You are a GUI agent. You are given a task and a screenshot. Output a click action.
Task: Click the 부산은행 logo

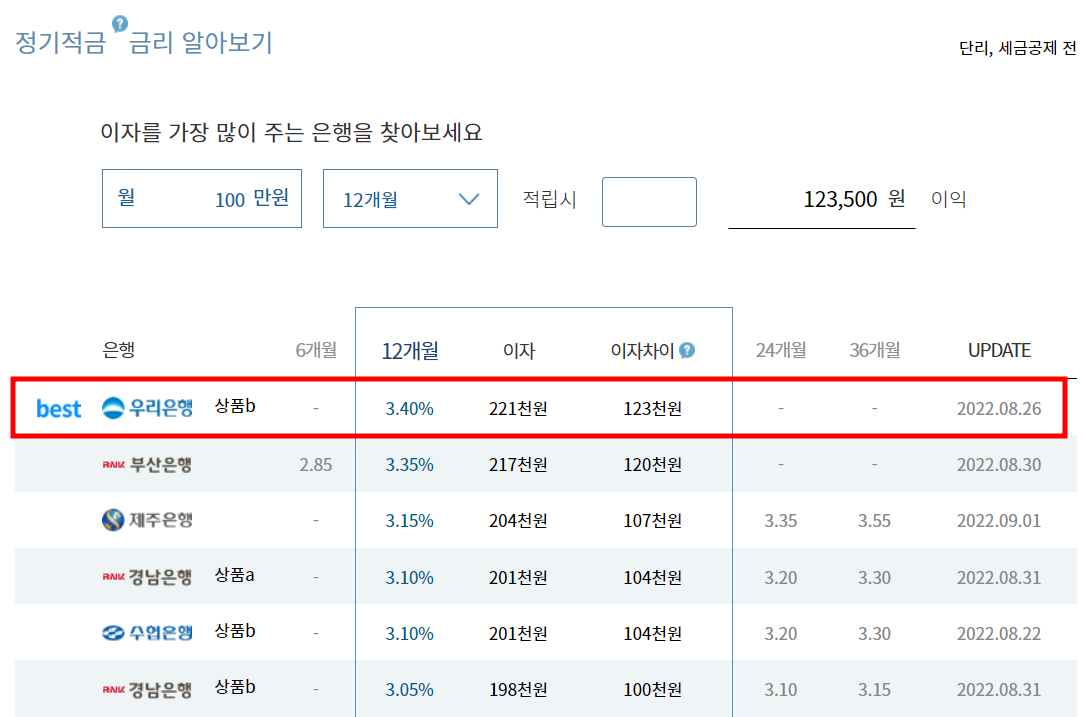[x=147, y=465]
